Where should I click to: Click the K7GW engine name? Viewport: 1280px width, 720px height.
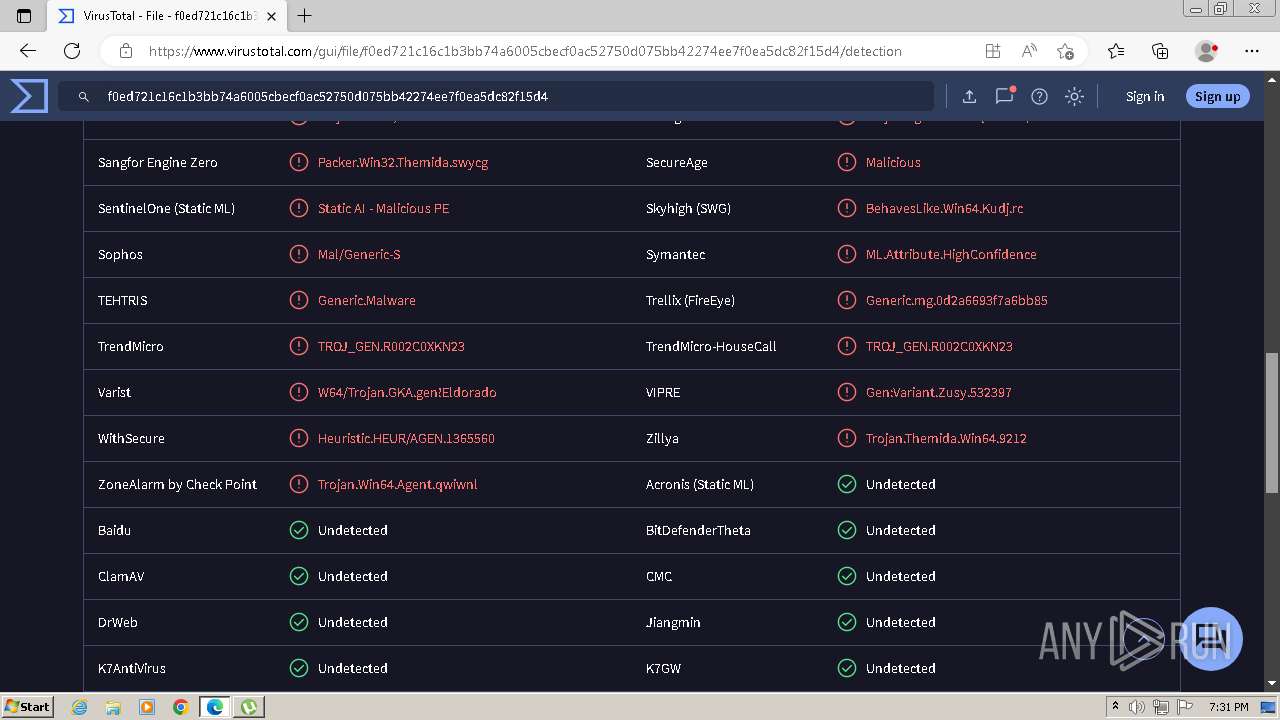point(663,668)
